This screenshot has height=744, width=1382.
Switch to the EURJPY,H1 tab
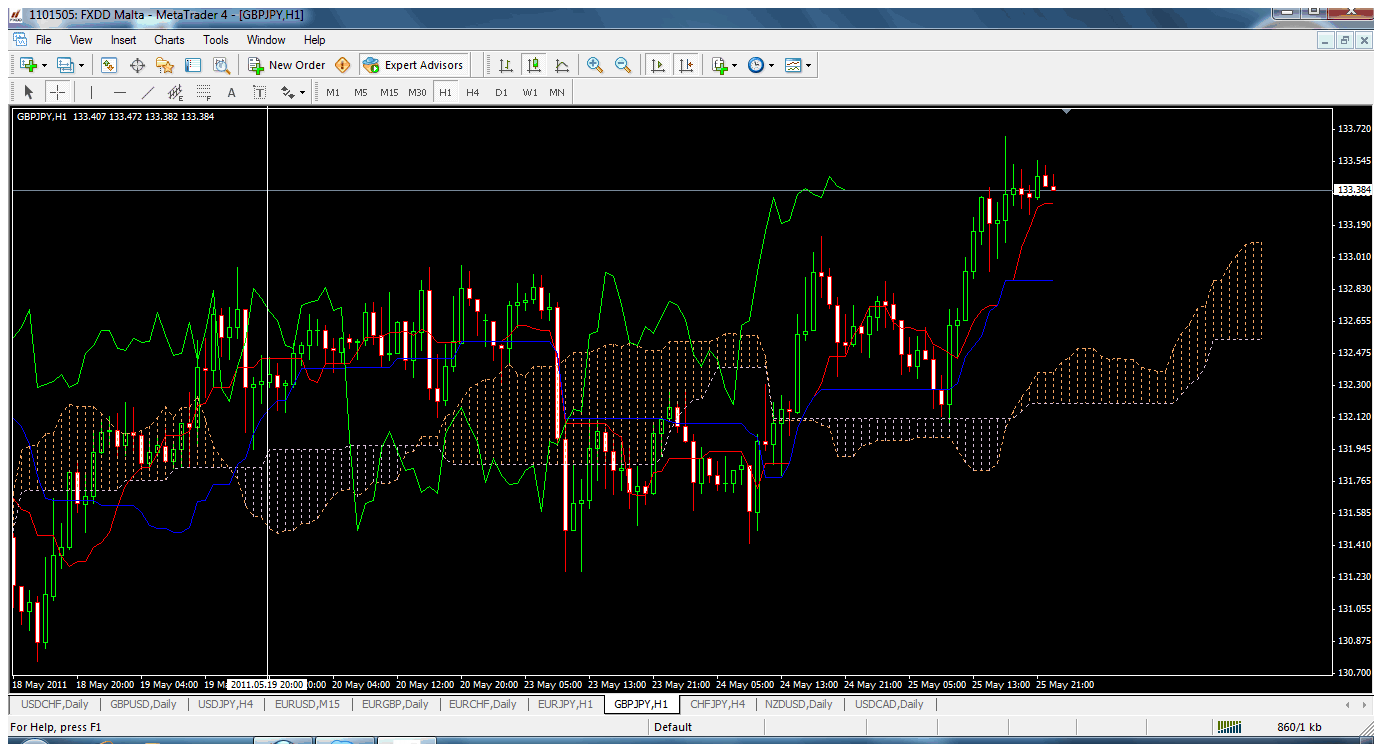tap(565, 704)
